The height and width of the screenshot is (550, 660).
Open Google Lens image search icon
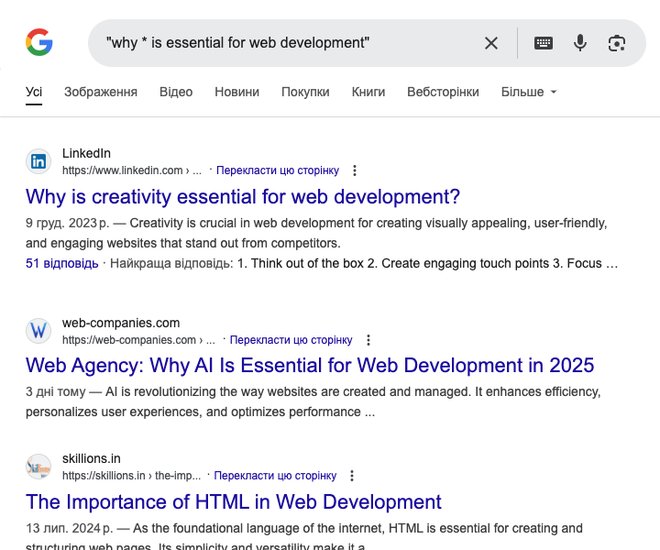[617, 43]
